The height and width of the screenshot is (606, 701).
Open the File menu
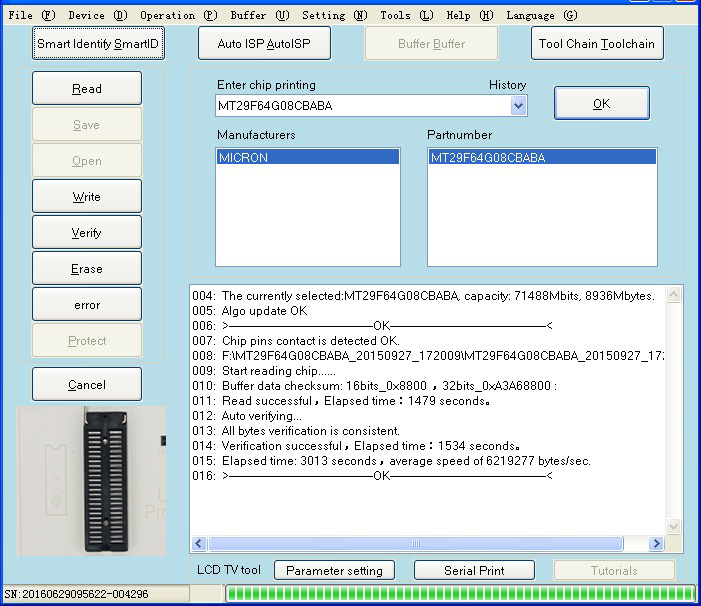point(32,15)
